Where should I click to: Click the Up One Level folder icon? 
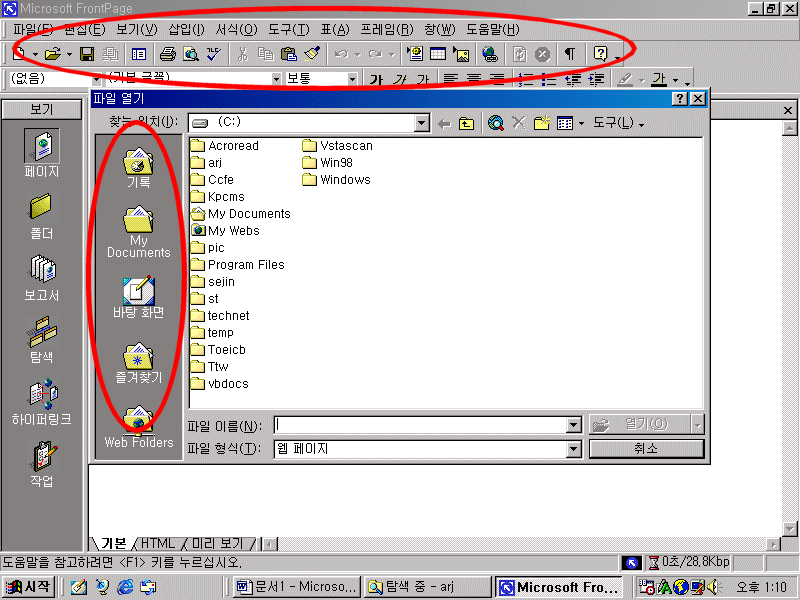466,123
